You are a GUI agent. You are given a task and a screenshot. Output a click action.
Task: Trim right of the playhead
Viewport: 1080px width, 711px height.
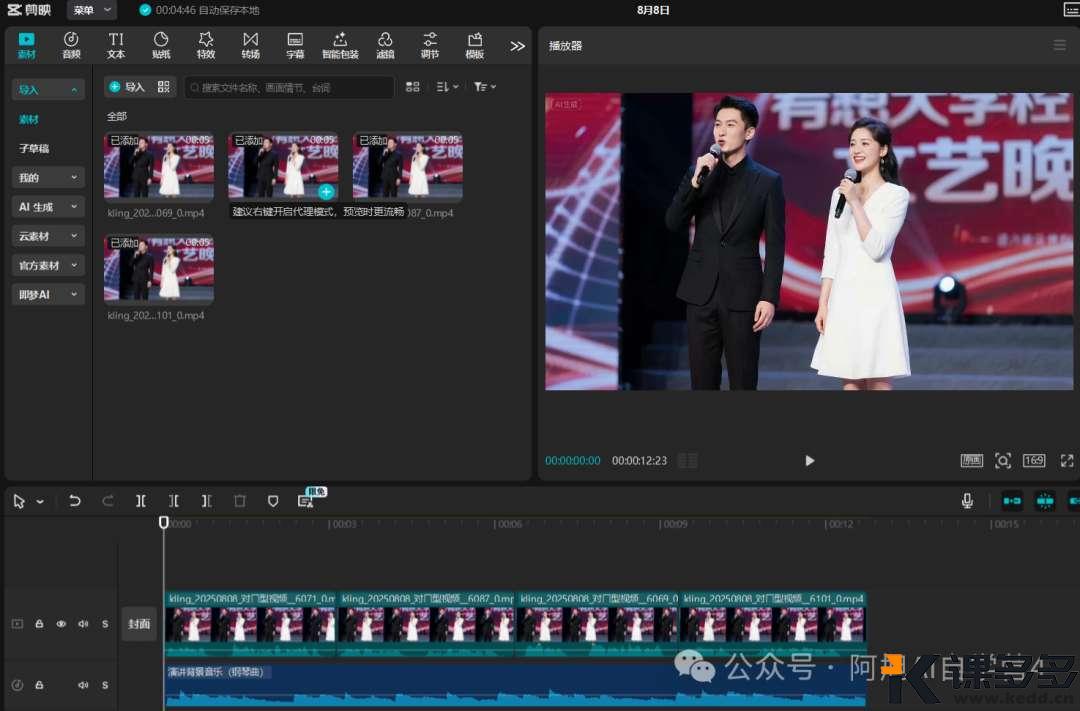207,501
